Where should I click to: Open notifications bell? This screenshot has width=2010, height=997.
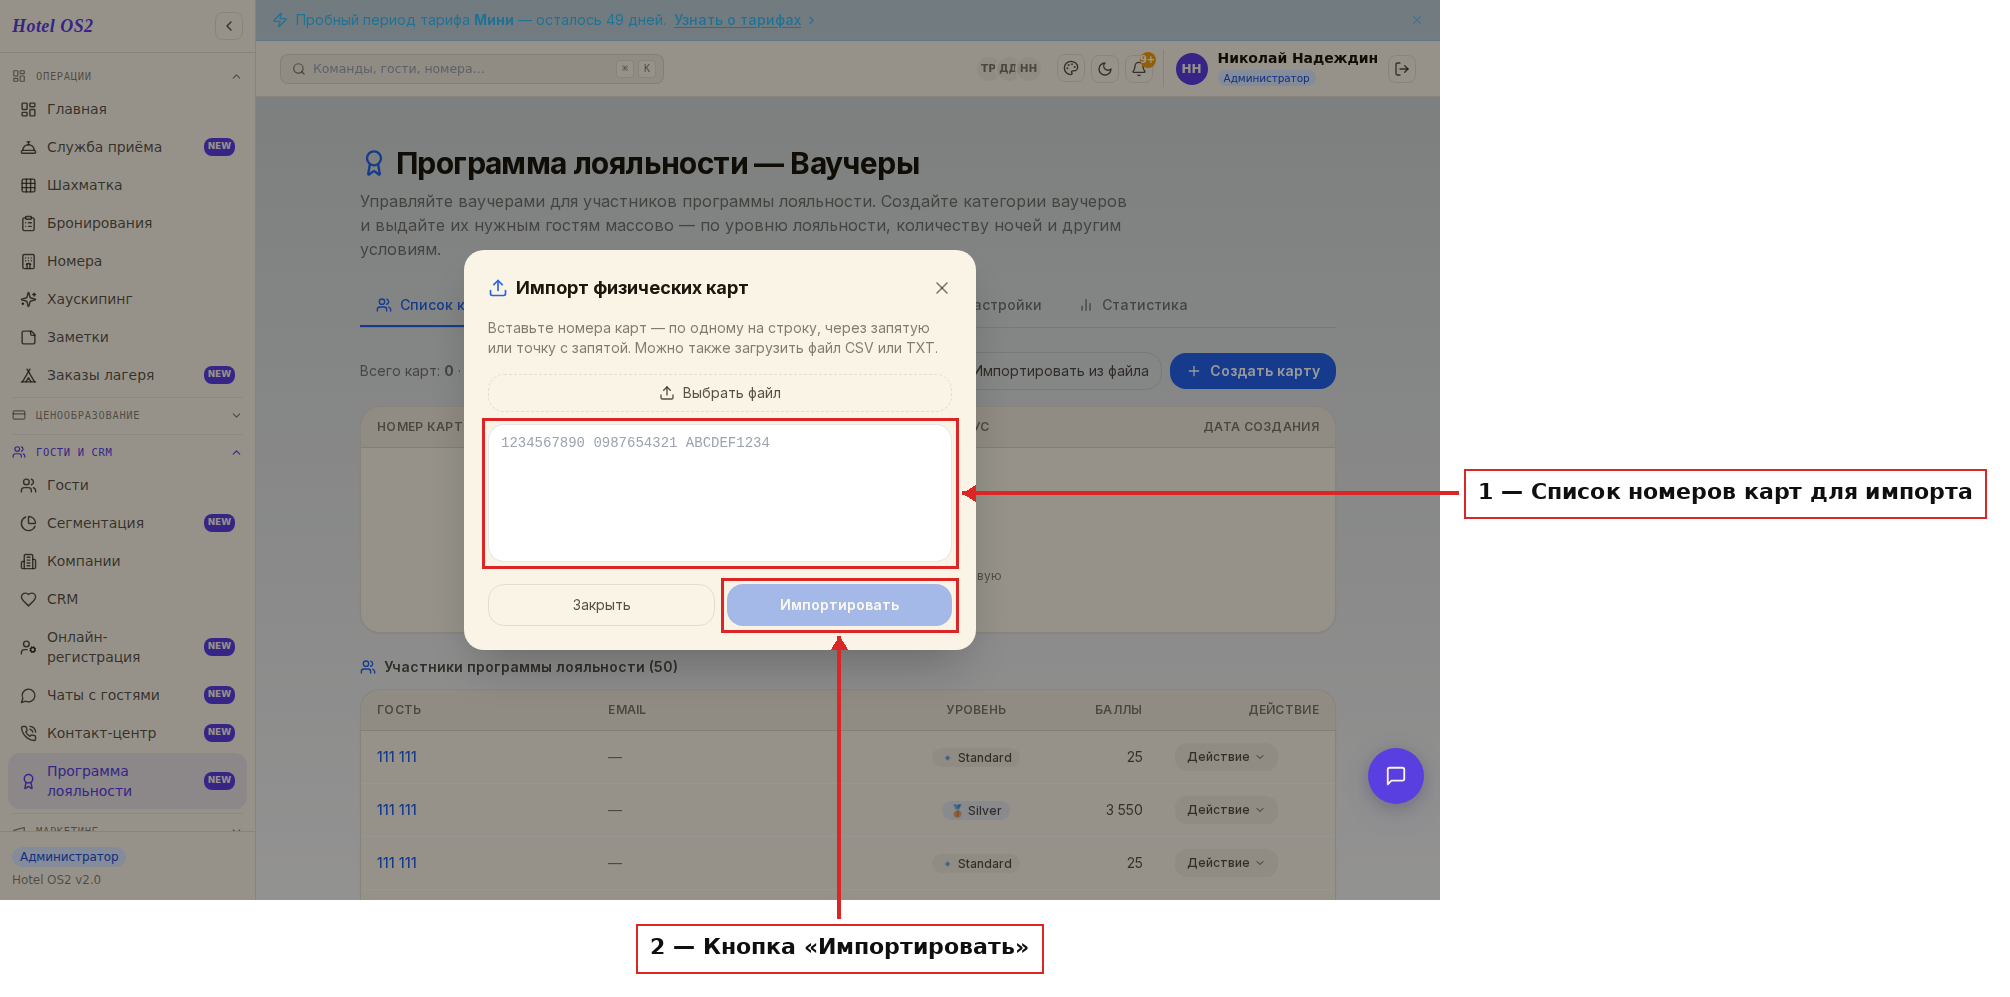[x=1139, y=69]
